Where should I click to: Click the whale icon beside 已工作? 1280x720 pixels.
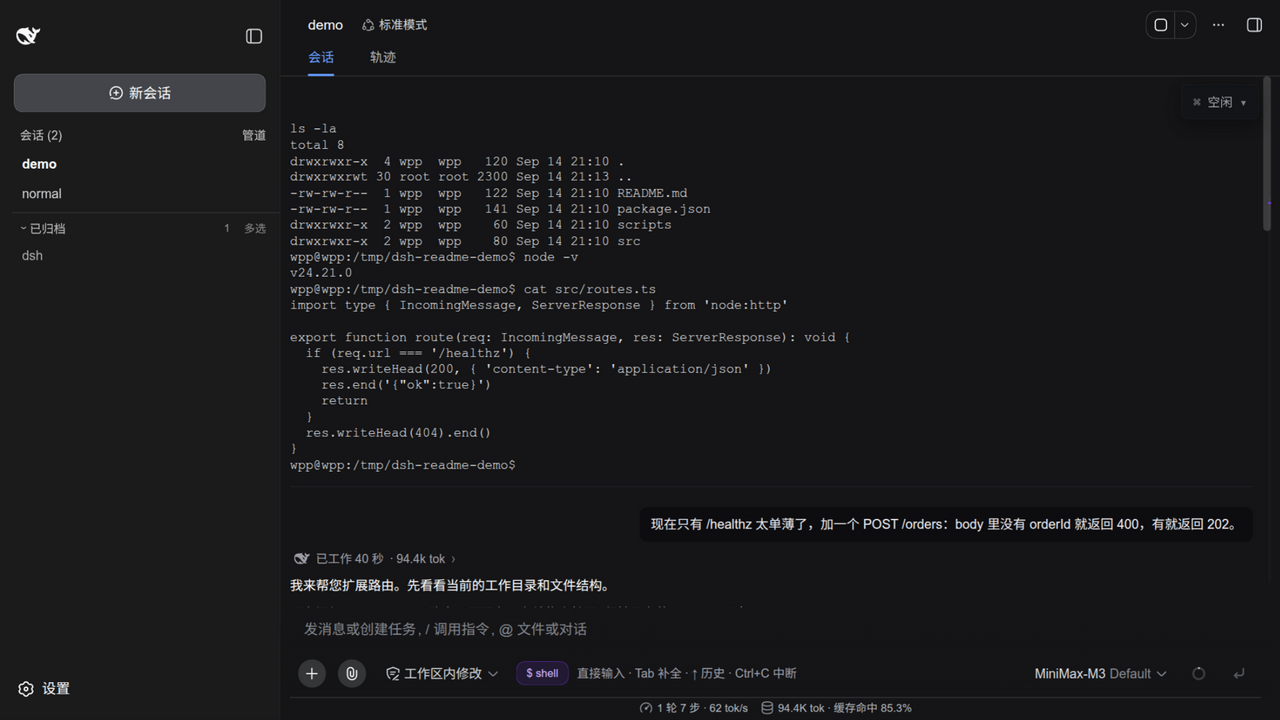coord(302,559)
